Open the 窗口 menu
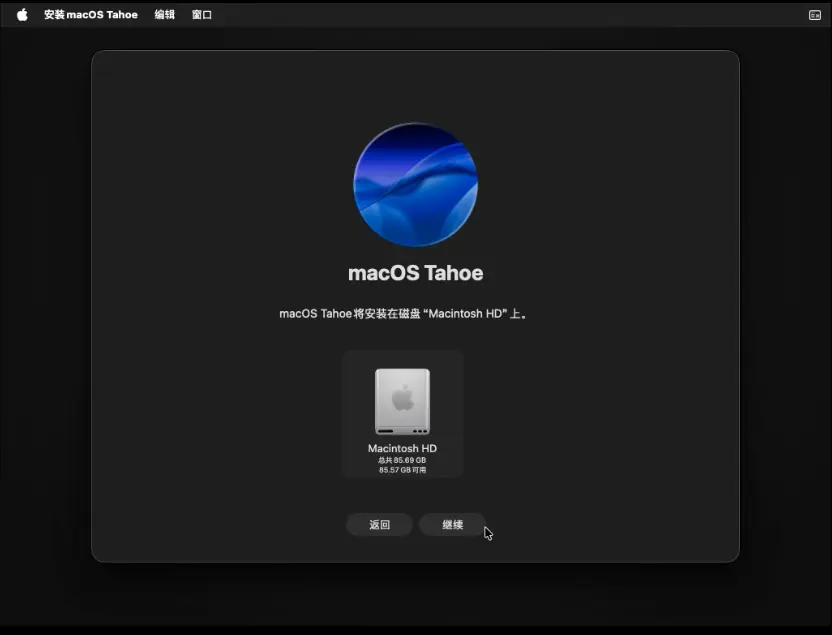The image size is (832, 635). click(x=202, y=15)
